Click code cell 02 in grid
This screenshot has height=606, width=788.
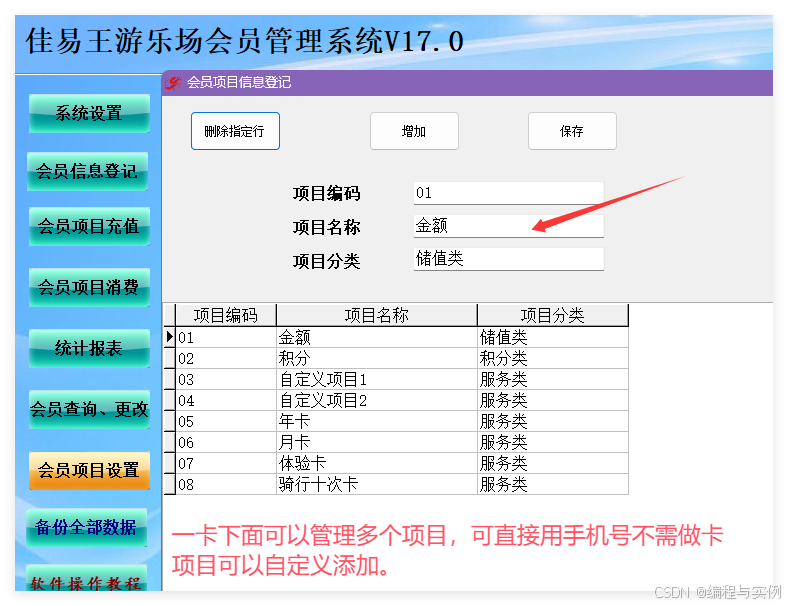point(226,358)
